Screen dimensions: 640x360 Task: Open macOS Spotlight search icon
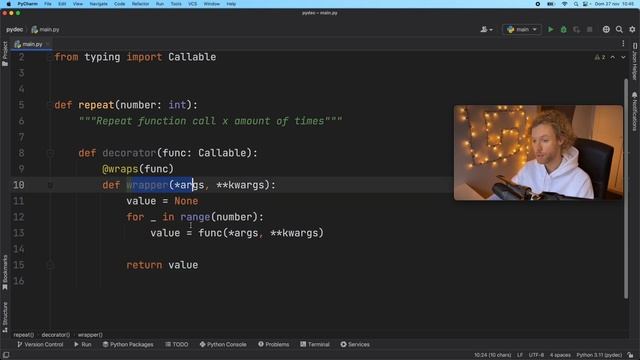click(x=576, y=4)
